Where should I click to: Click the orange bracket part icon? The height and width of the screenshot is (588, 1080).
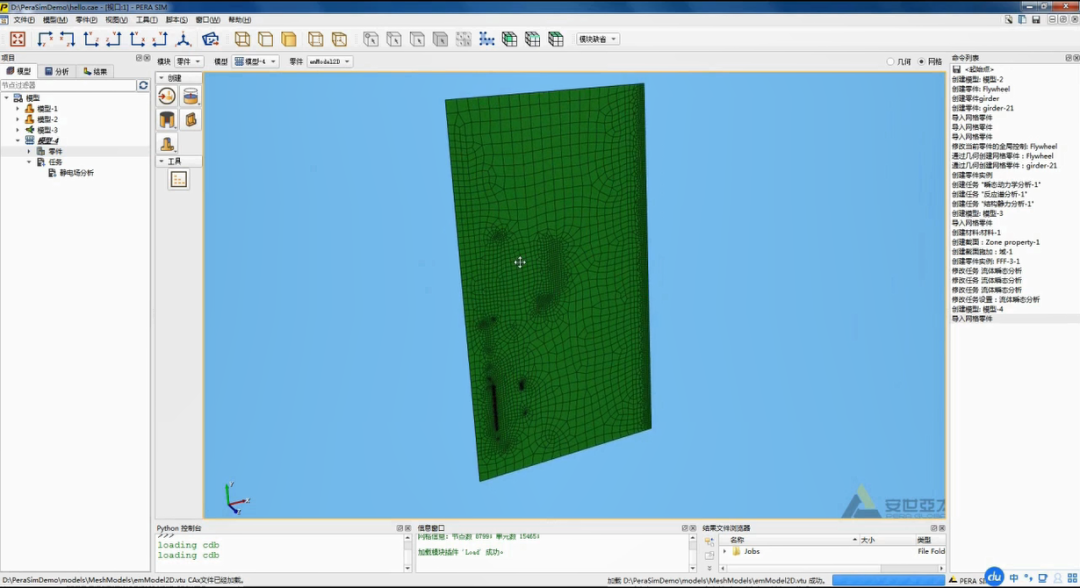(x=191, y=120)
